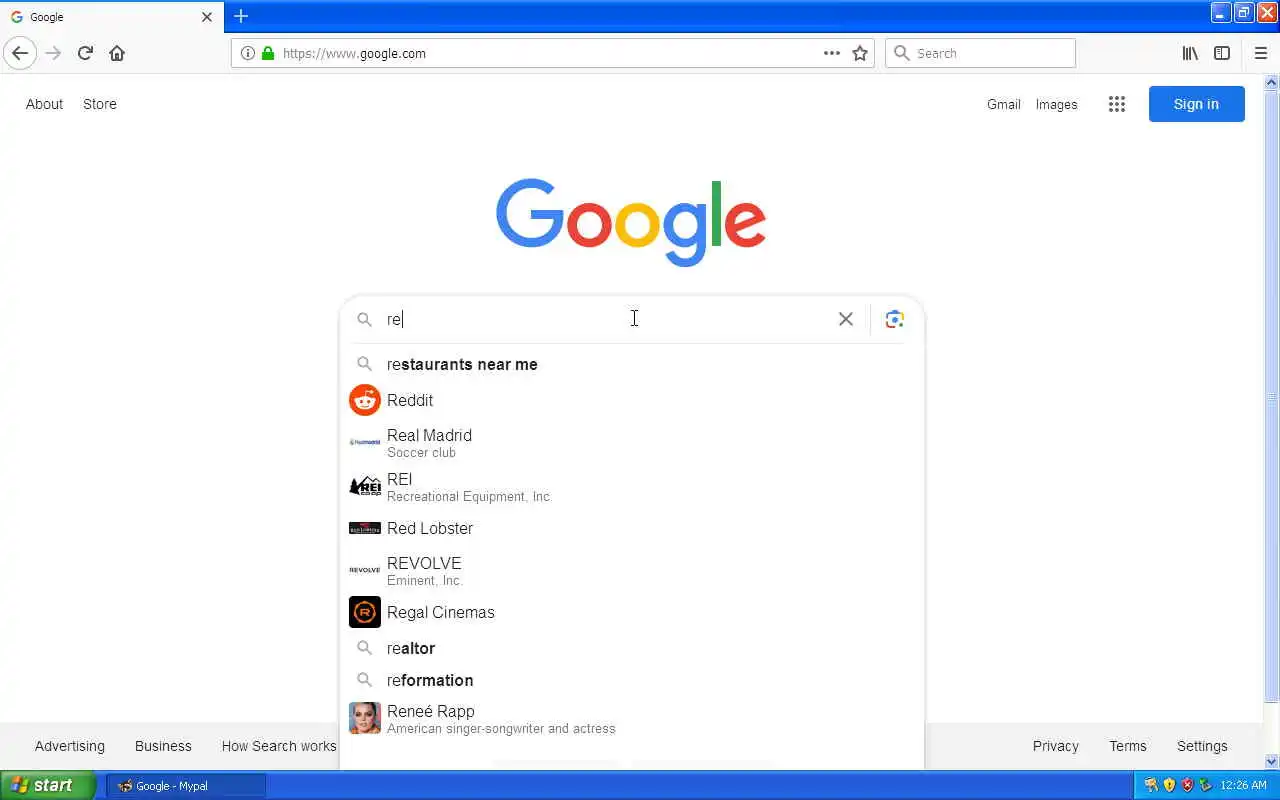The height and width of the screenshot is (800, 1280).
Task: Open the About link
Action: [x=44, y=104]
